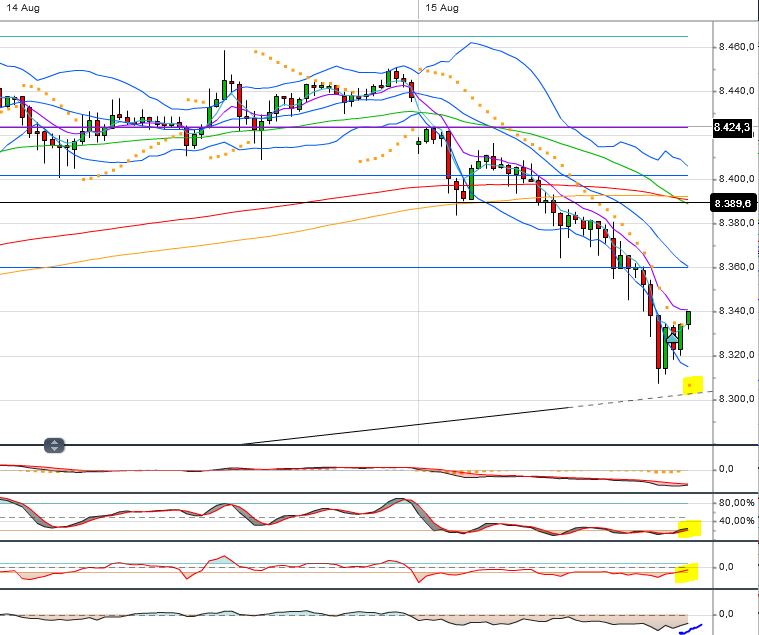
Task: Click the 8.360,0 price axis value
Action: 736,267
